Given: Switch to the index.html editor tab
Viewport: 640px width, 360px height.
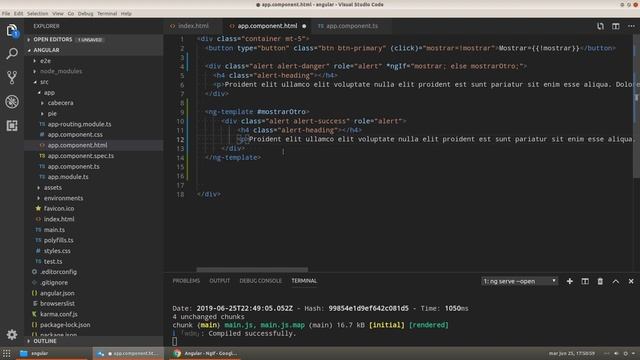Looking at the screenshot, I should 193,26.
